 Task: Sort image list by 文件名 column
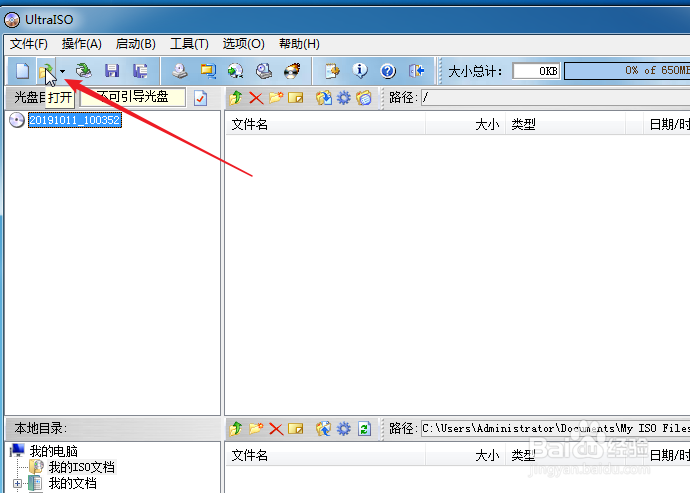pos(325,124)
